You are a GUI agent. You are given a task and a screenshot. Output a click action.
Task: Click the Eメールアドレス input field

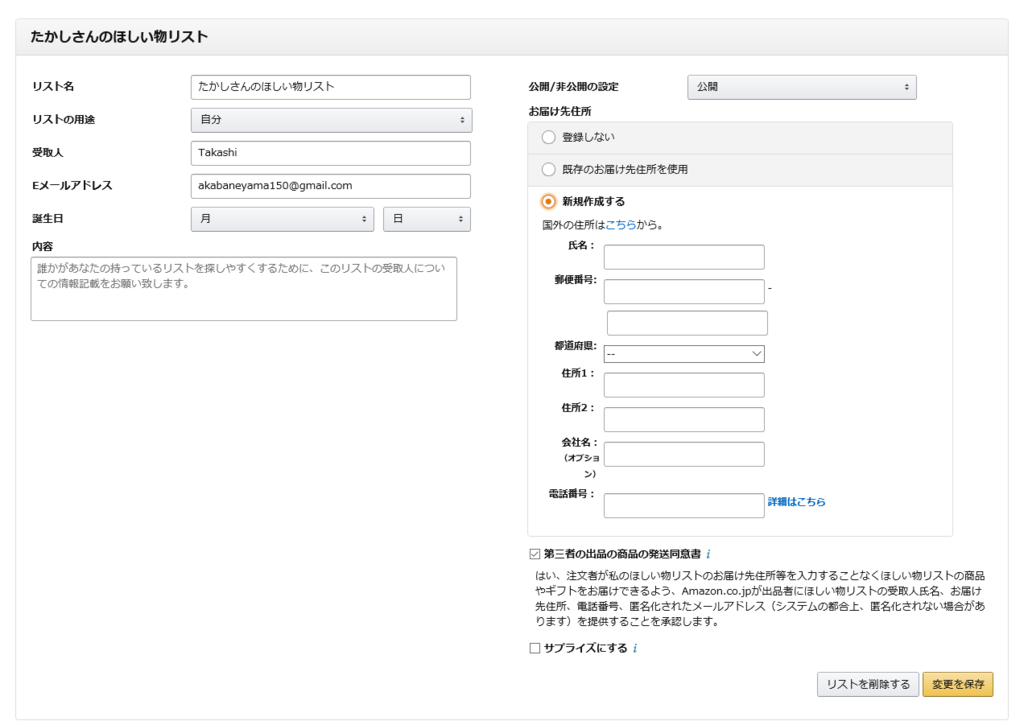click(x=330, y=186)
